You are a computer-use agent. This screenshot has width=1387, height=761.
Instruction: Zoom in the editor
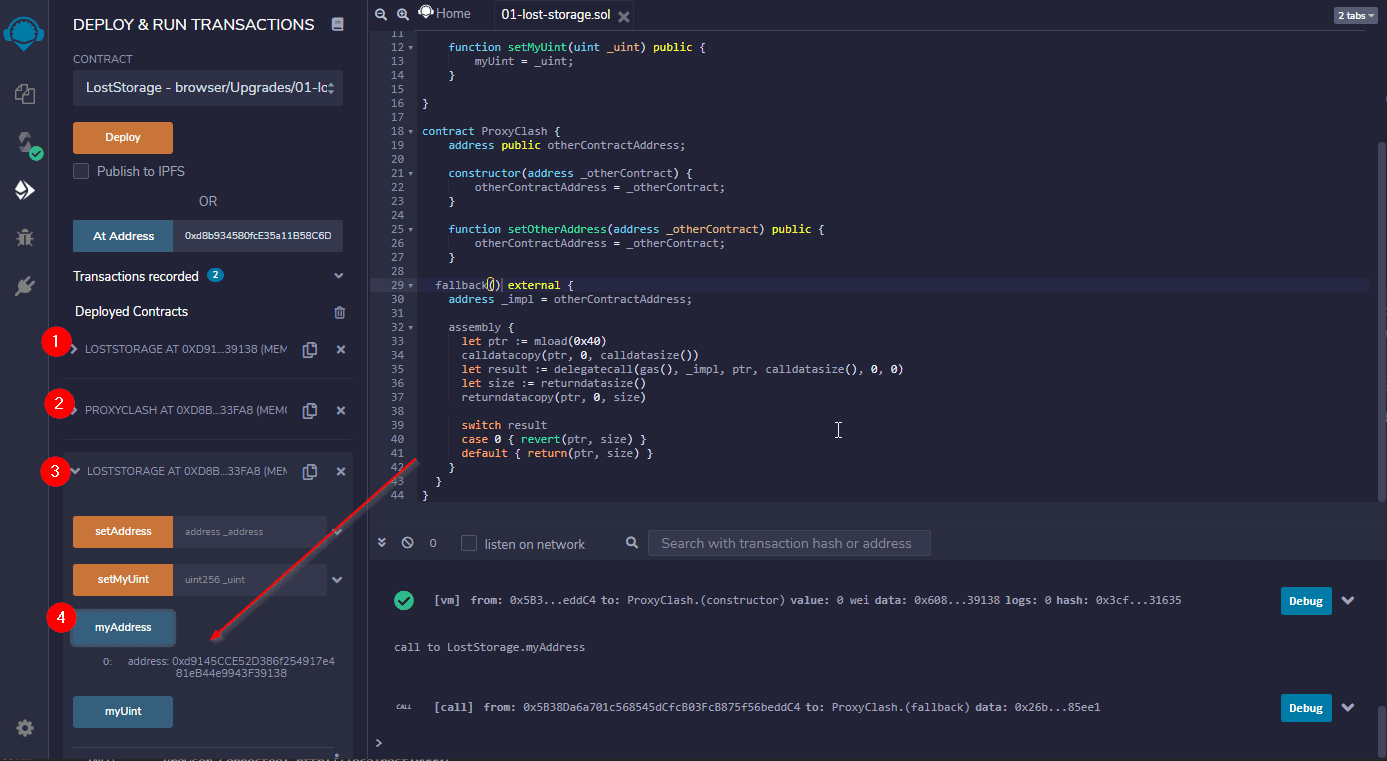click(403, 14)
